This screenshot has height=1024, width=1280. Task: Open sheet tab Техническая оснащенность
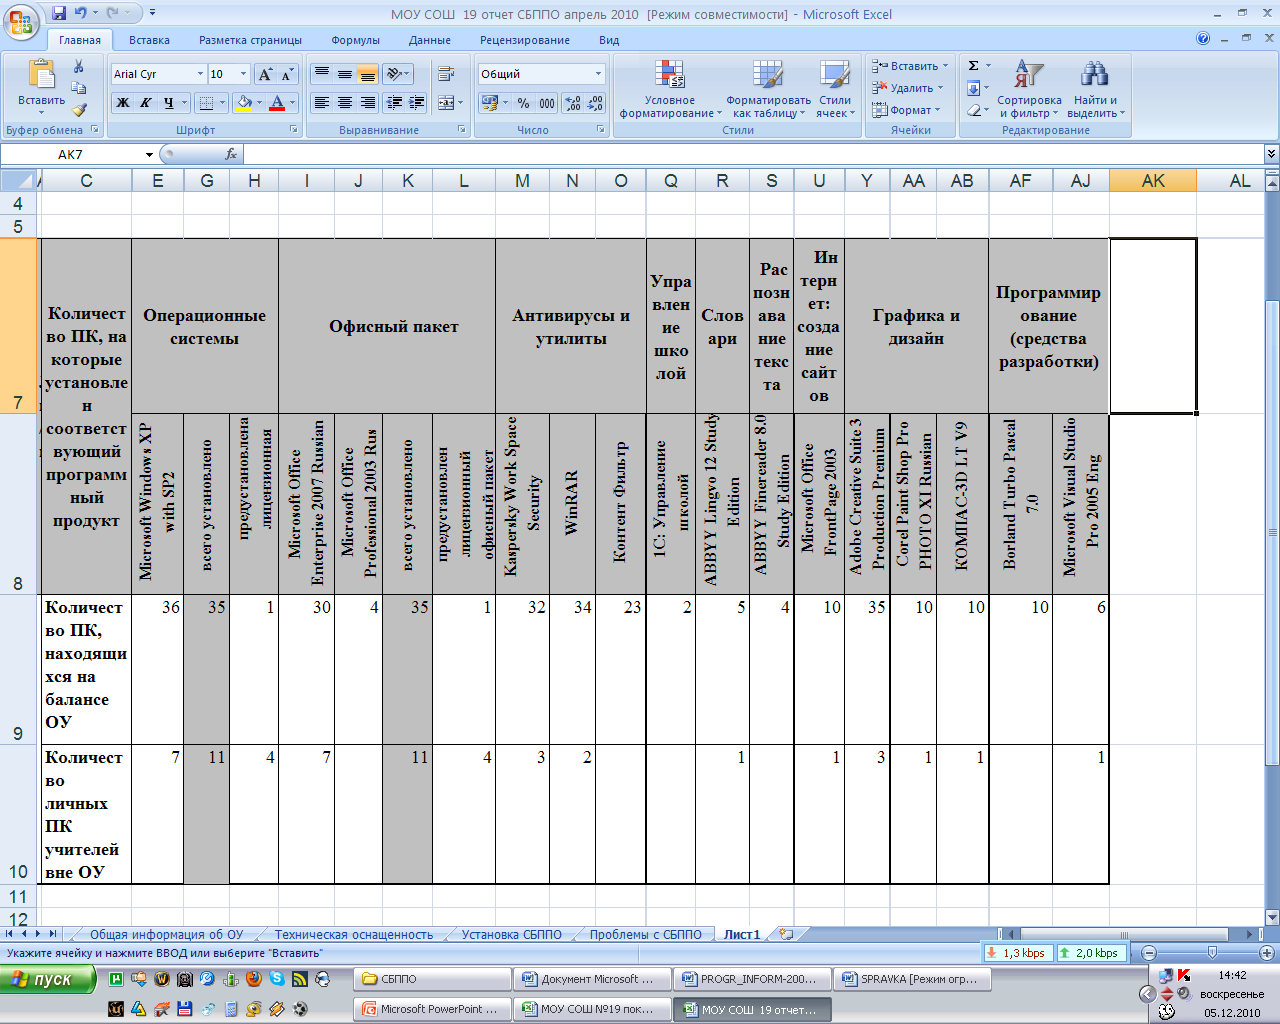[x=354, y=934]
